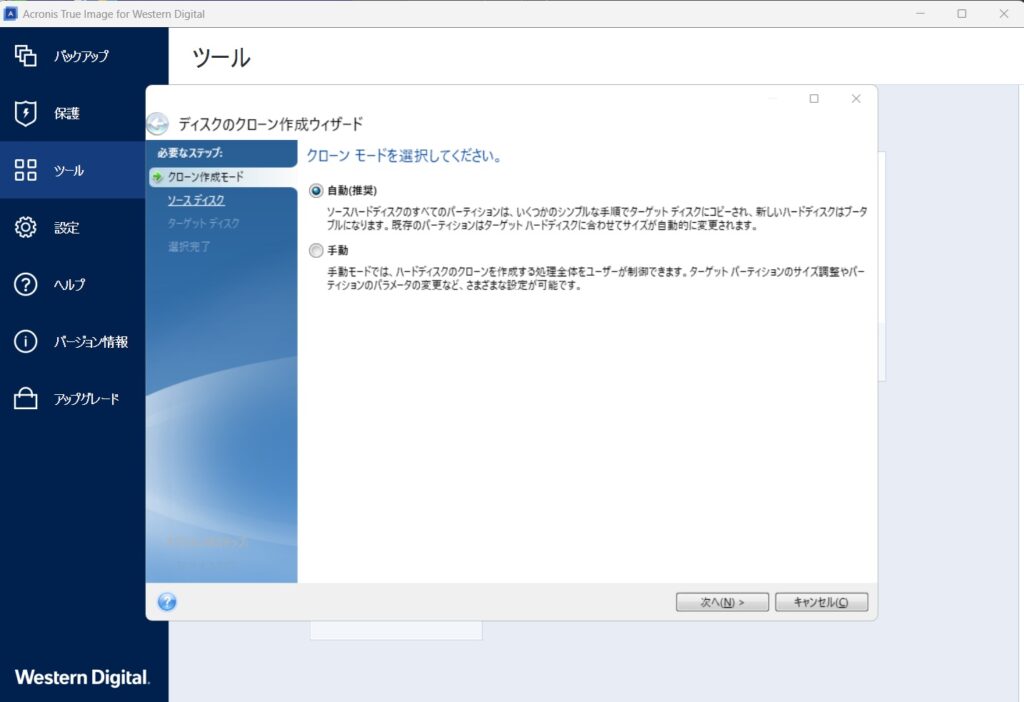Image resolution: width=1024 pixels, height=702 pixels.
Task: Maximize the clone wizard dialog
Action: (x=814, y=98)
